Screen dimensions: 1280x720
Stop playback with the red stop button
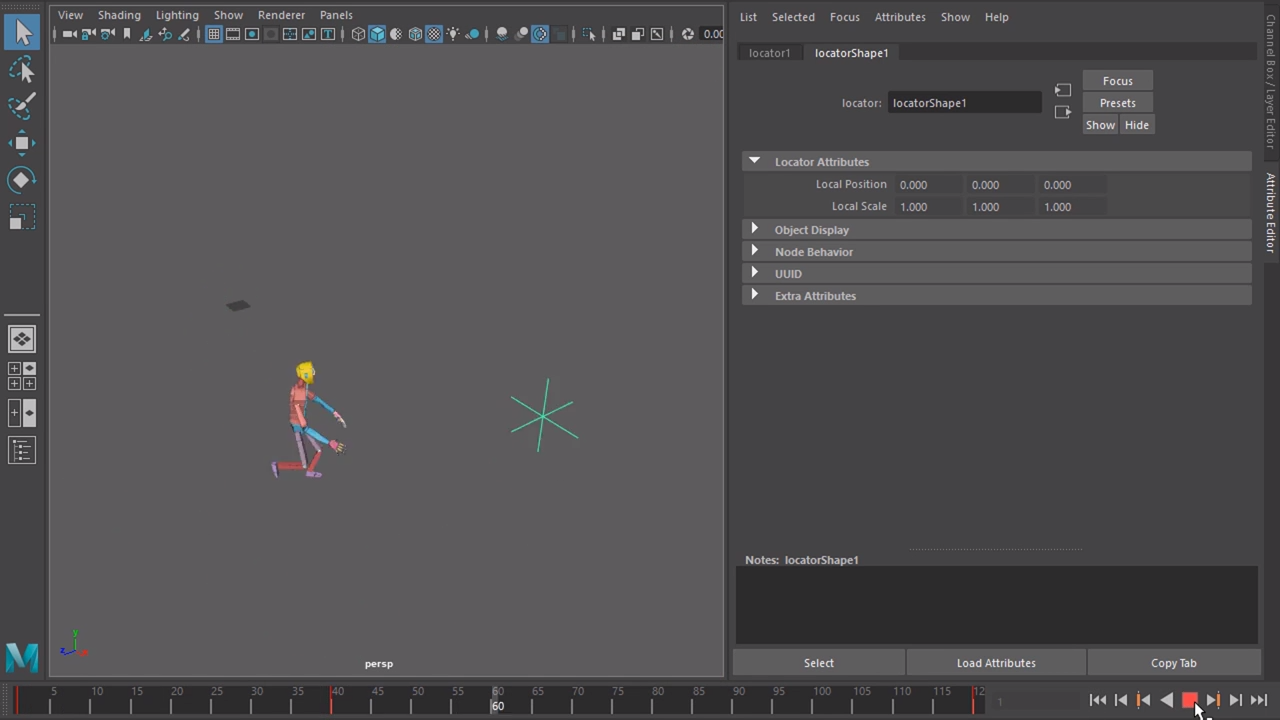coord(1190,700)
